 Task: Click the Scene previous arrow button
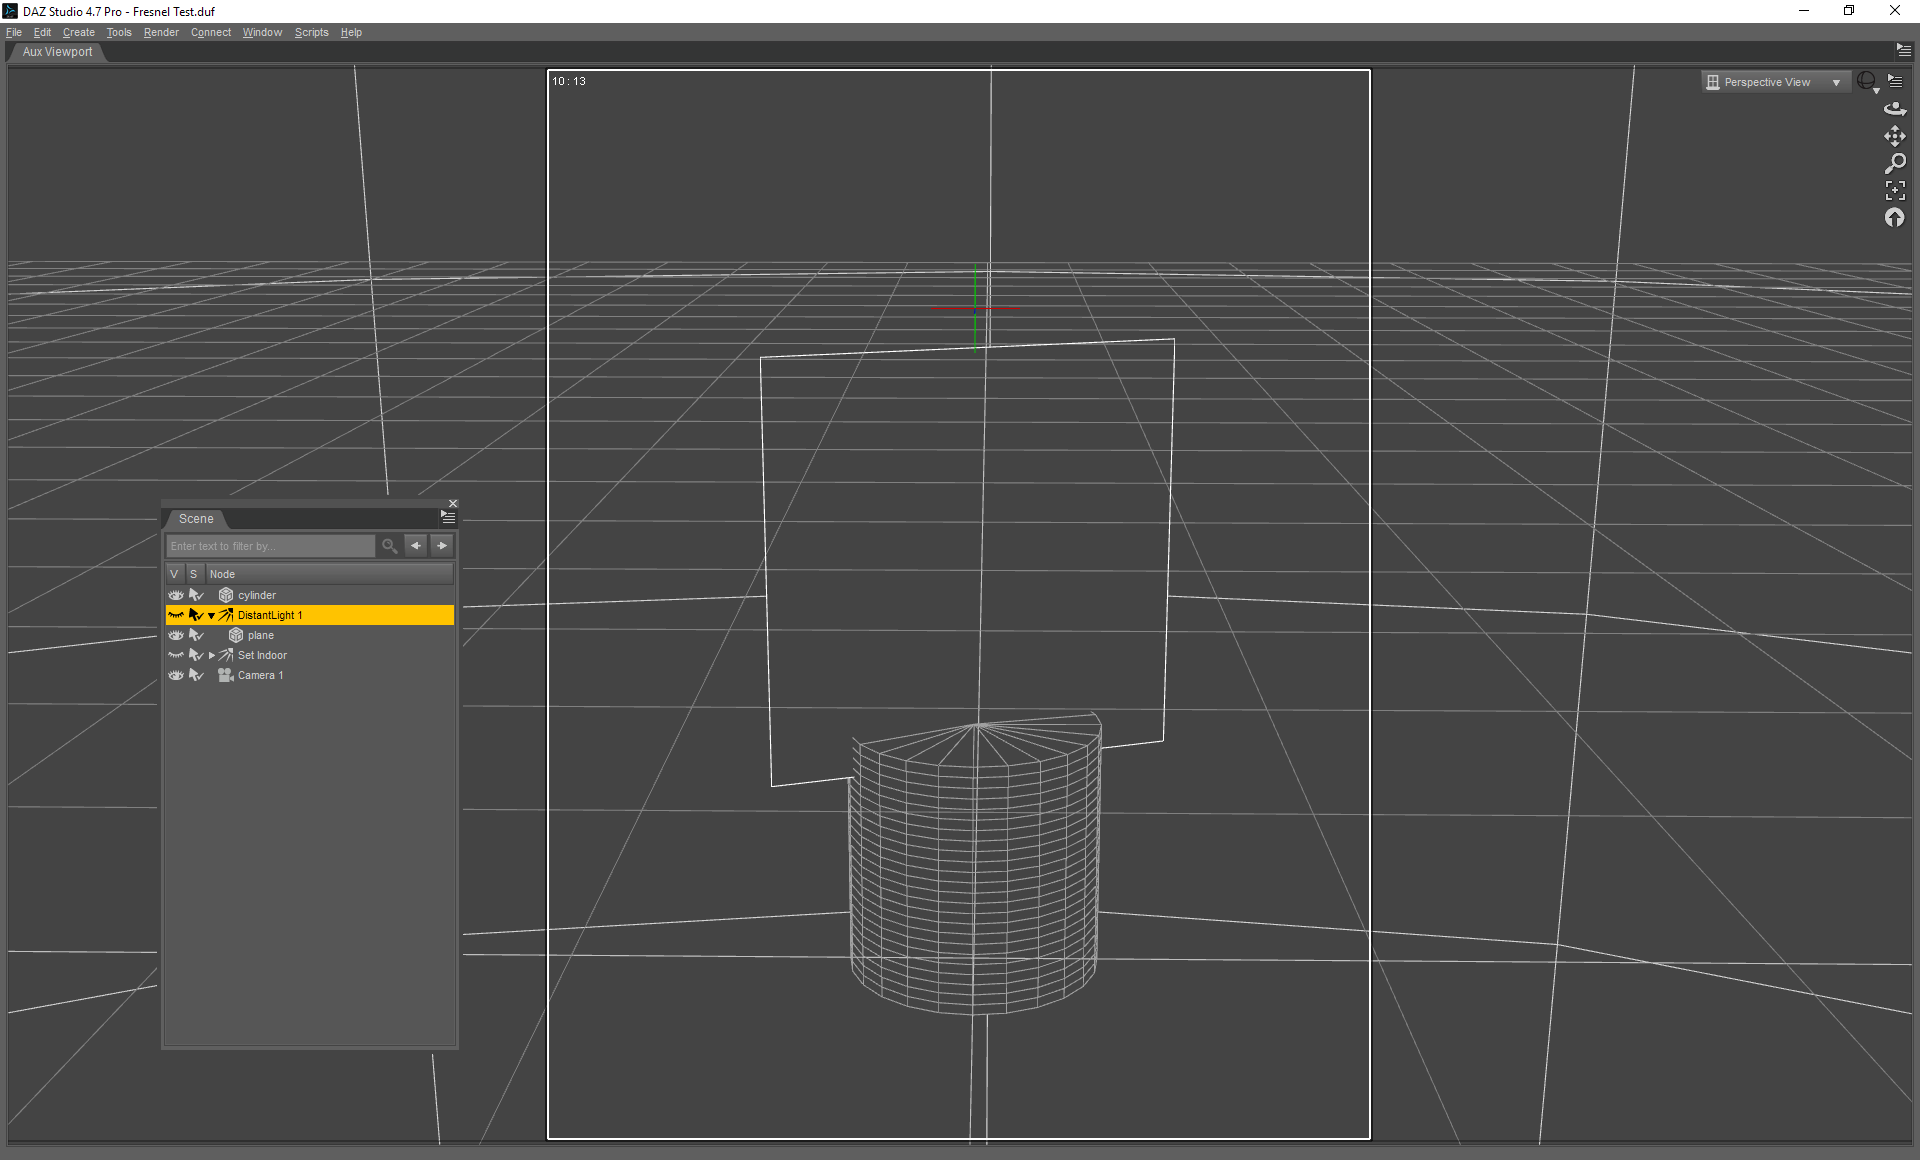click(x=416, y=546)
